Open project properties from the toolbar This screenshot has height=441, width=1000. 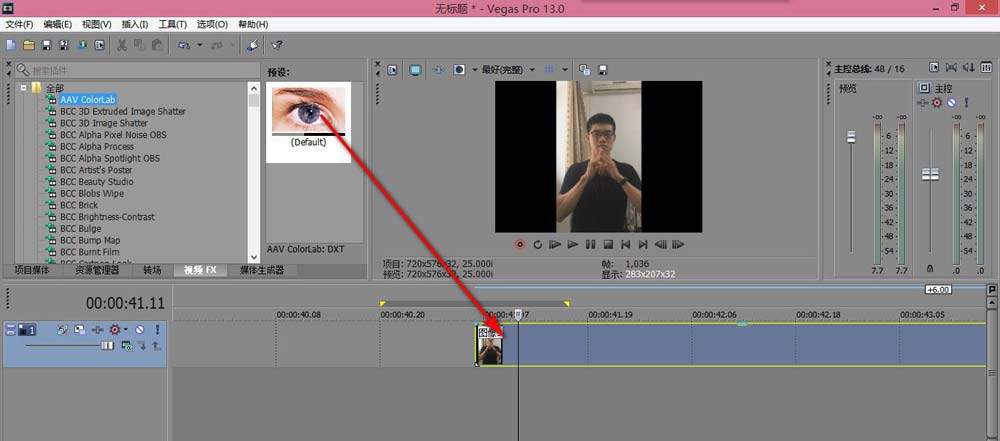tap(99, 45)
